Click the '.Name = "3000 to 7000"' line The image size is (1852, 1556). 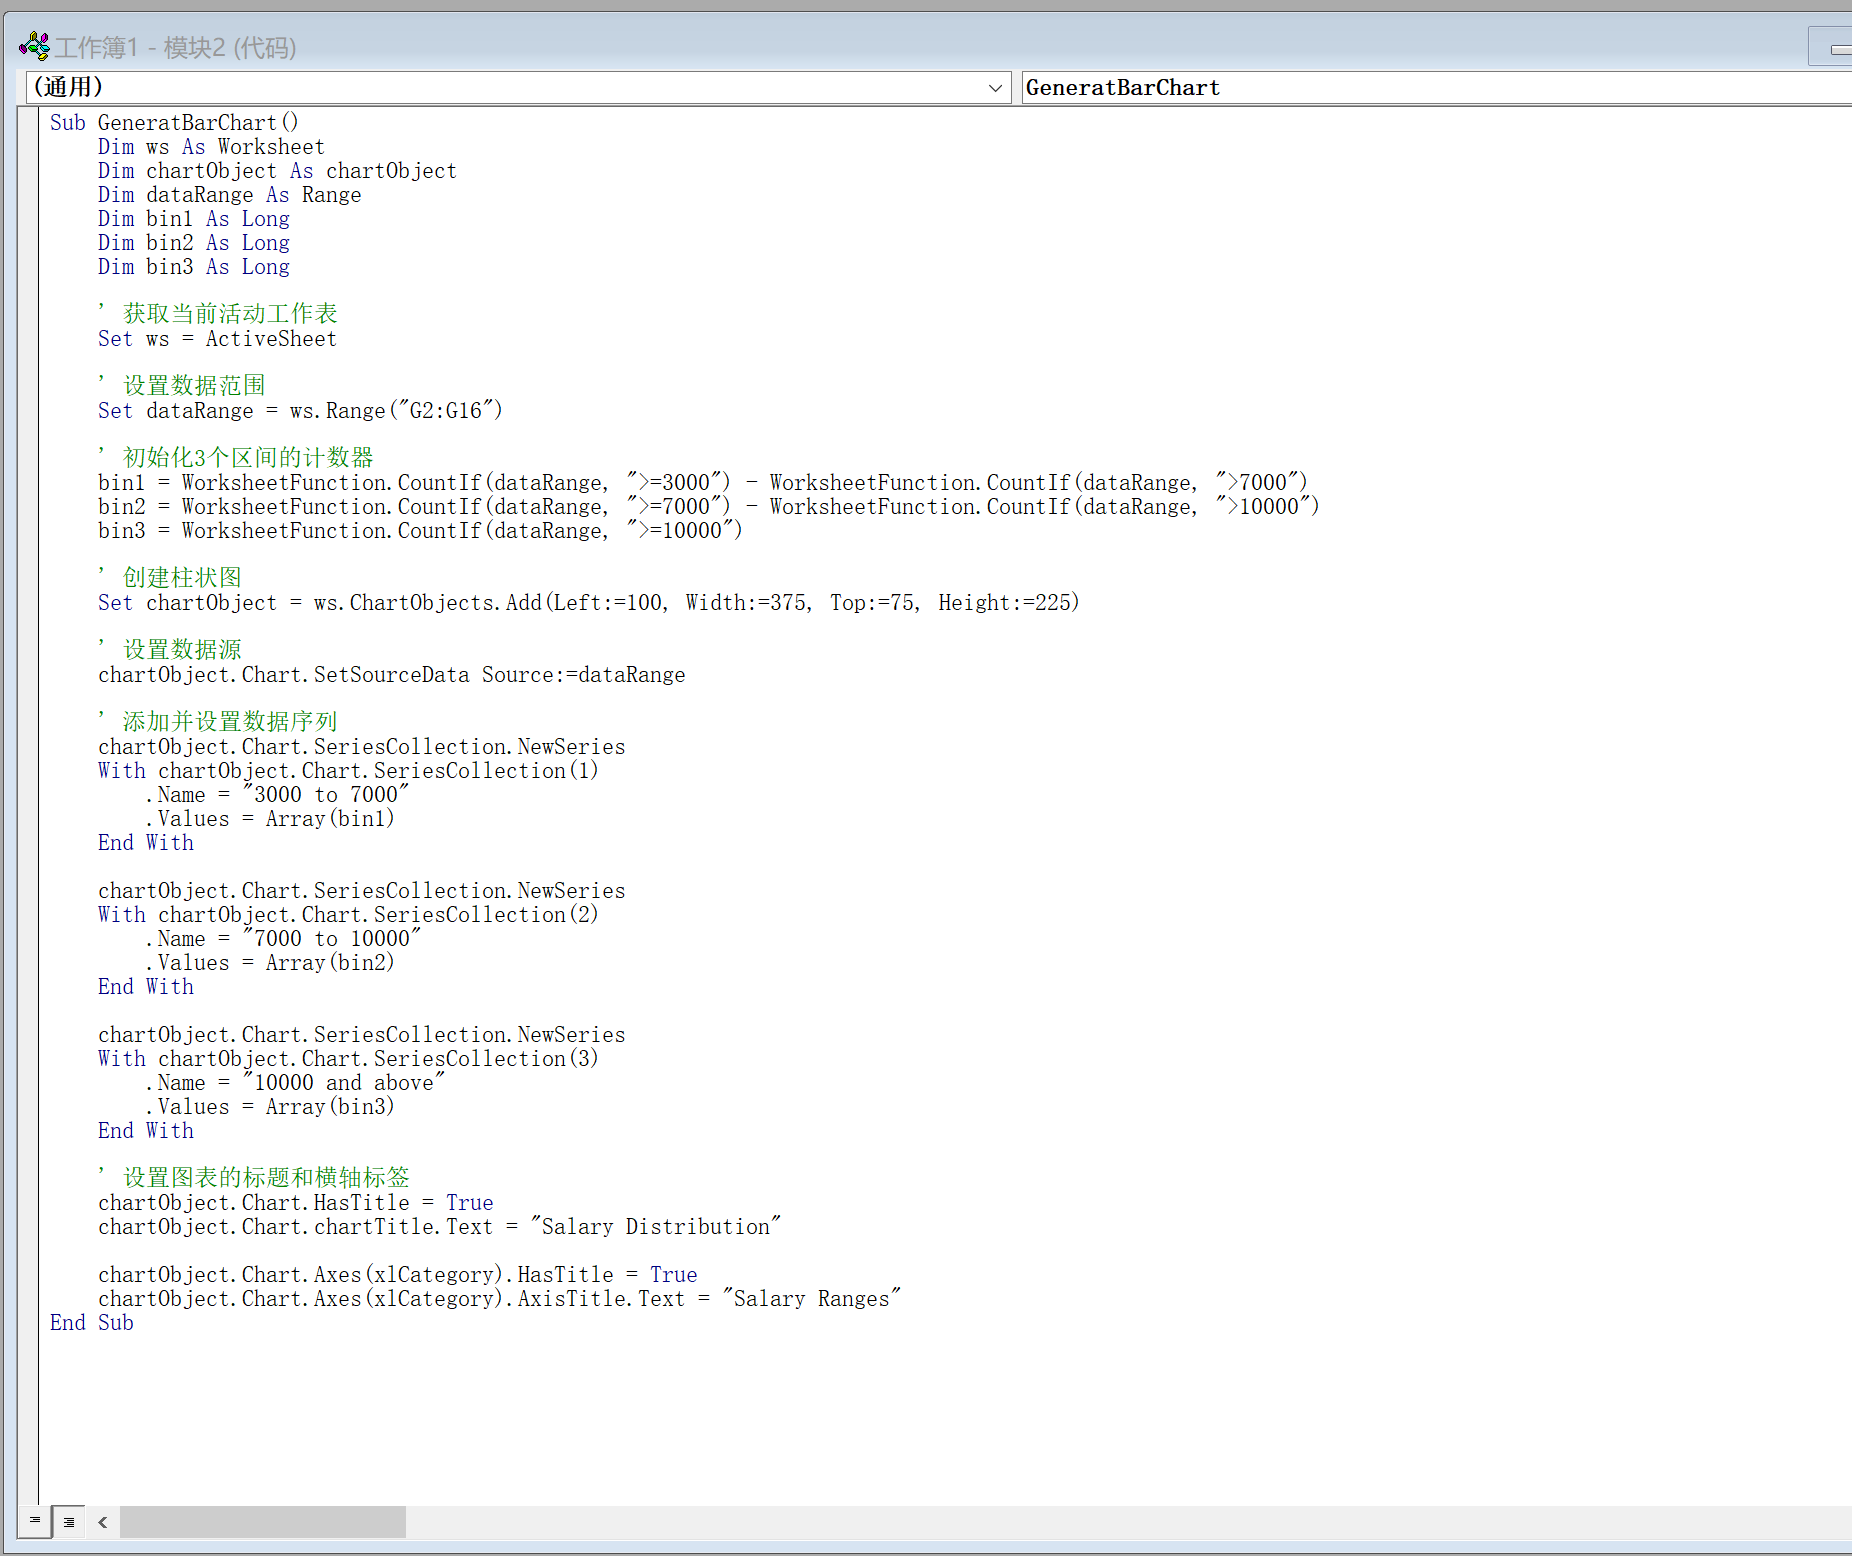pyautogui.click(x=277, y=795)
